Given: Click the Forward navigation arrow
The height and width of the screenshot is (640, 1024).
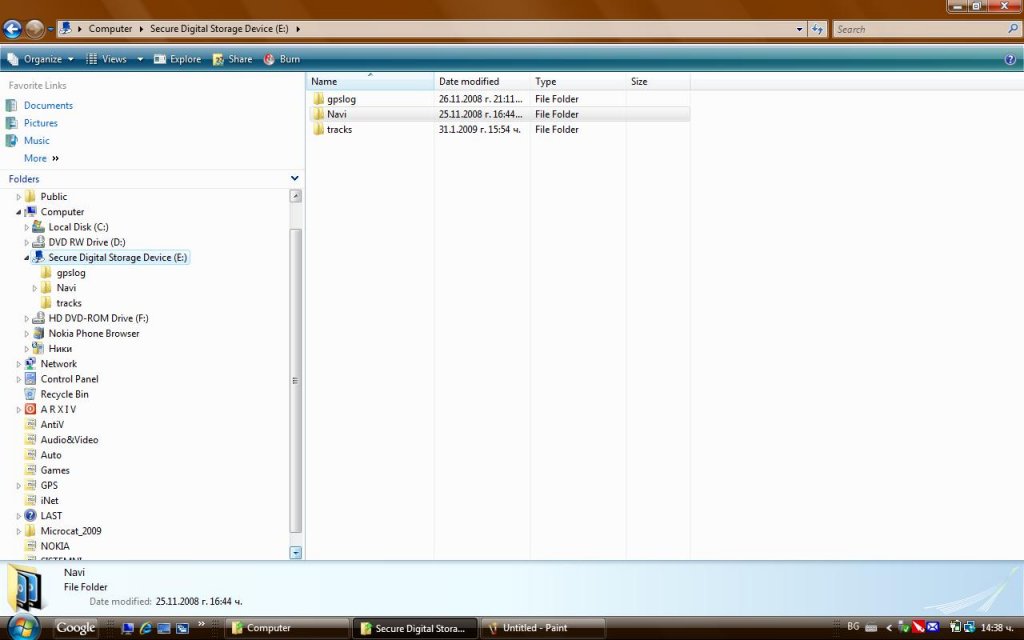Looking at the screenshot, I should coord(35,29).
